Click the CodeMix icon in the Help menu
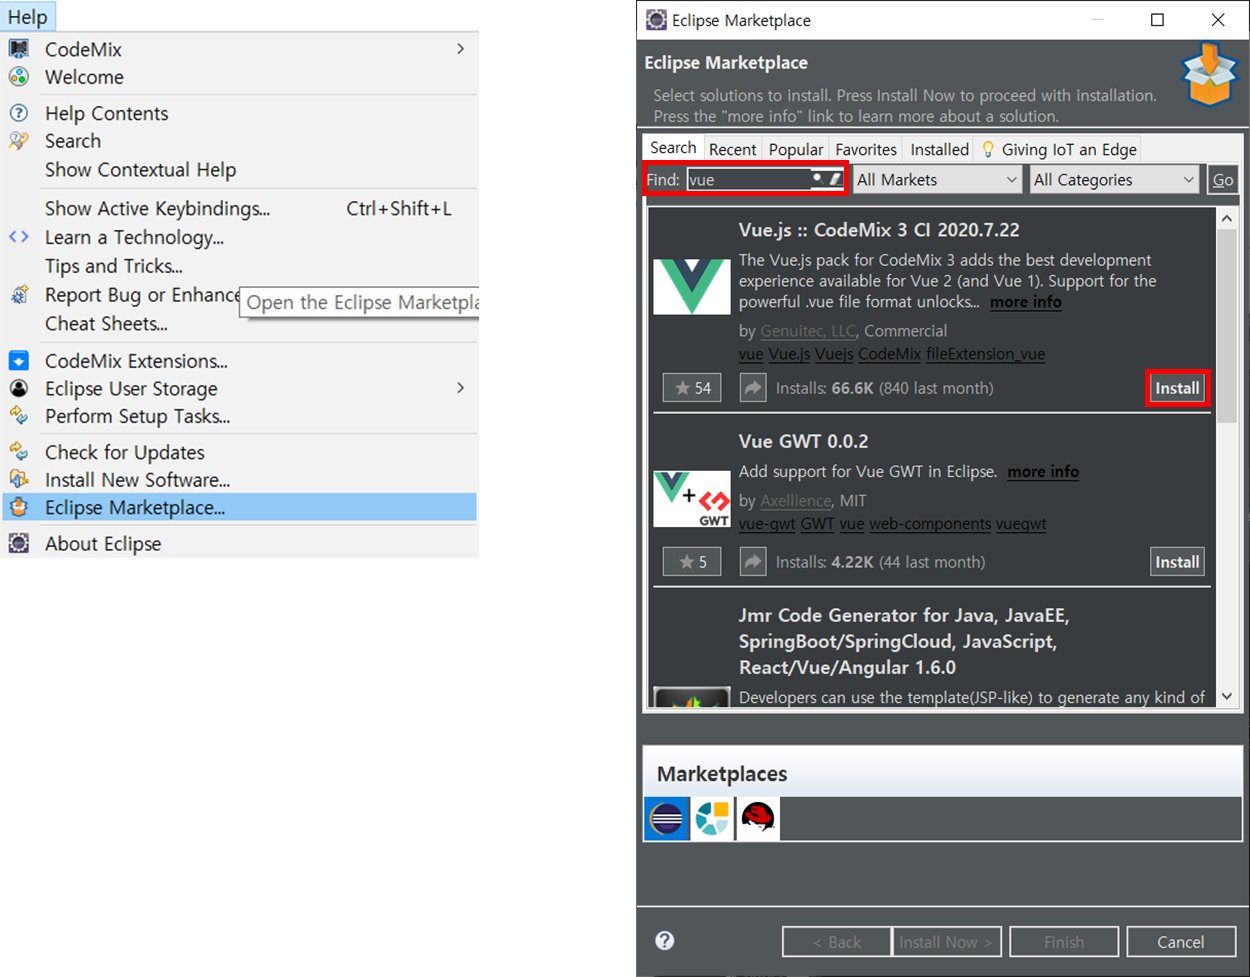1250x977 pixels. [19, 49]
